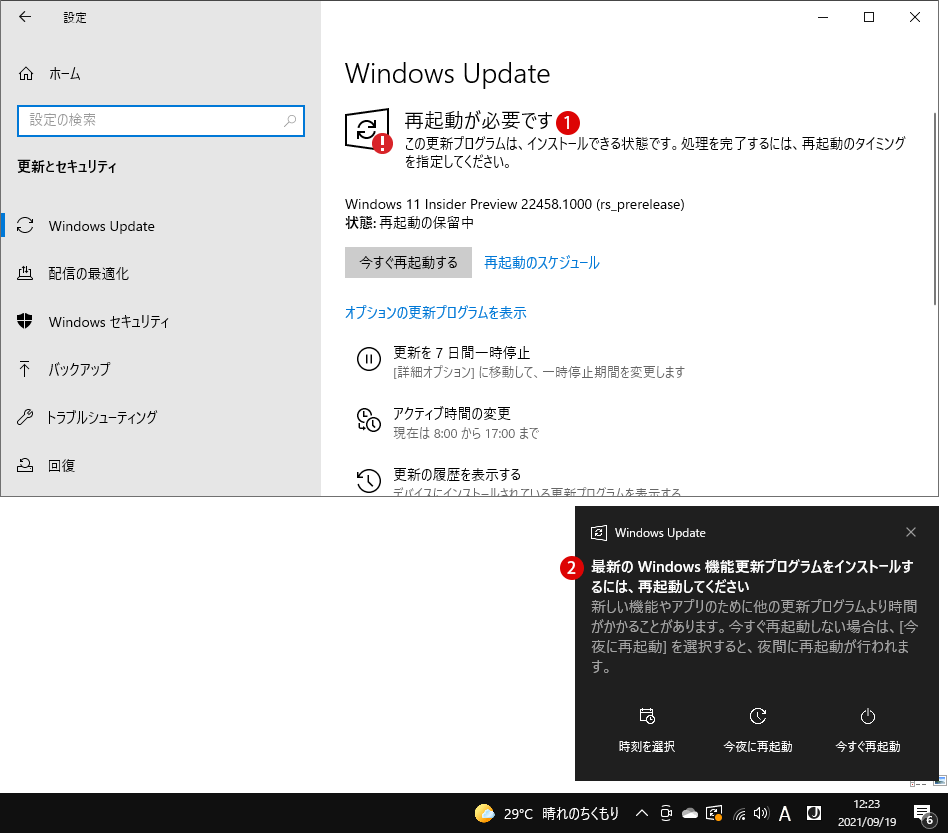Screen dimensions: 948x833
Task: Click the Meet Now tray icon
Action: click(666, 814)
